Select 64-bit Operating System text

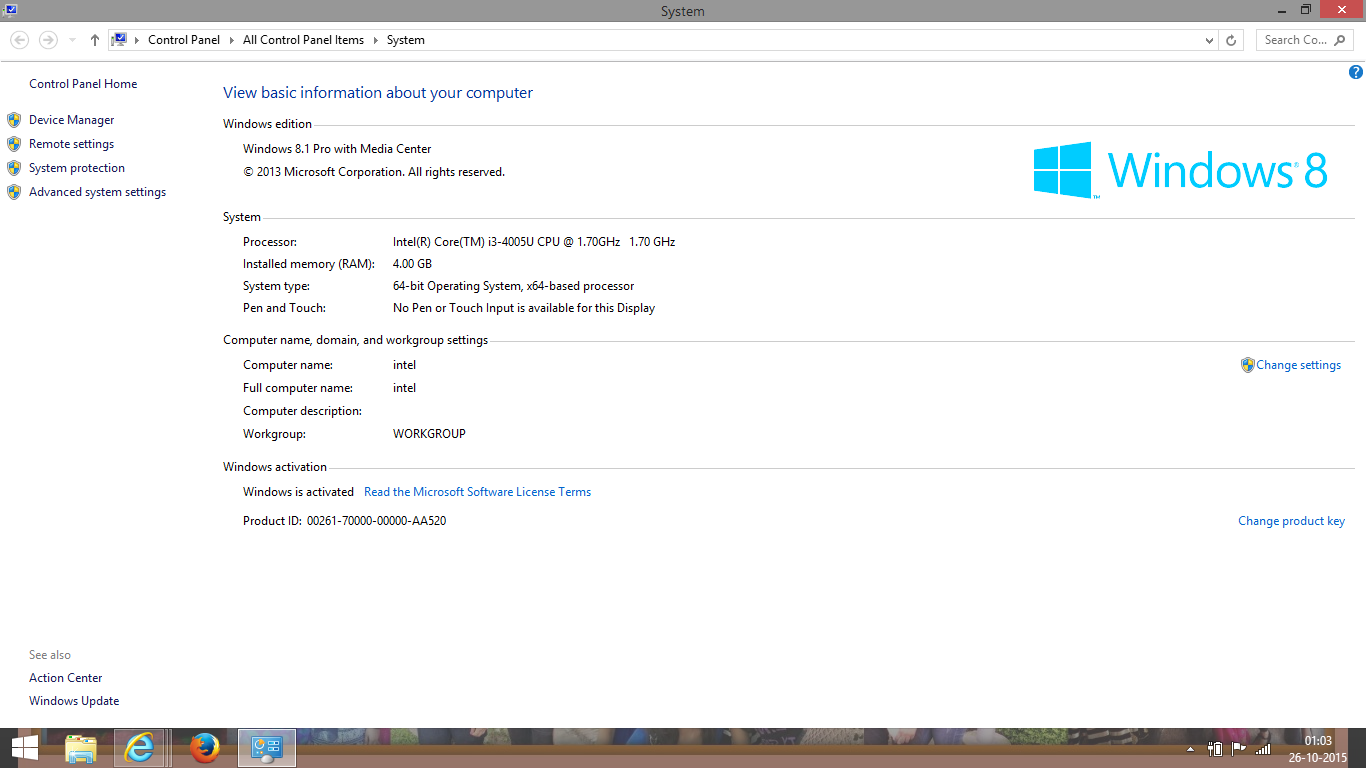pos(513,286)
